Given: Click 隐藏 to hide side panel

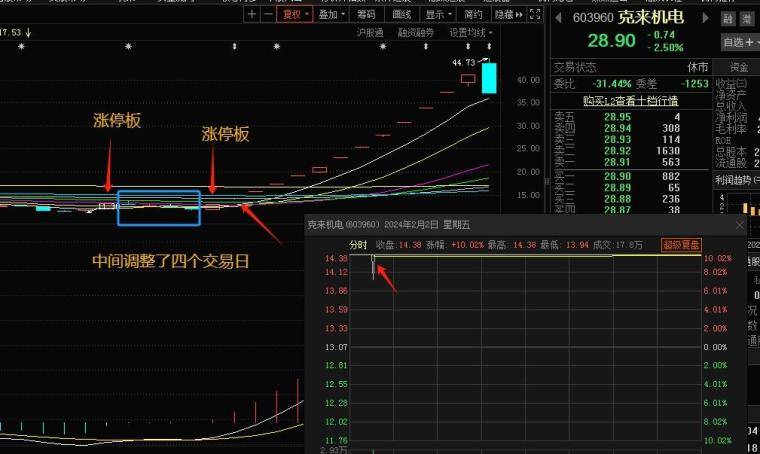Looking at the screenshot, I should 508,15.
